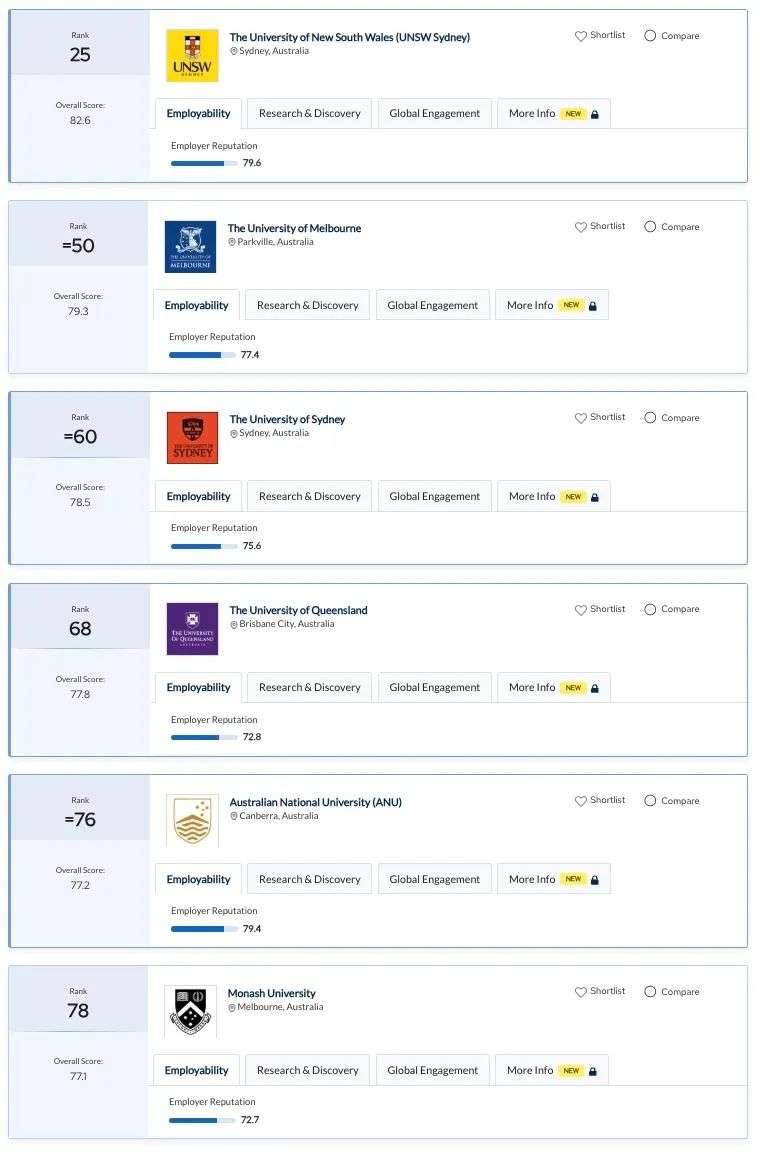This screenshot has width=760, height=1152.
Task: Click the University of Queensland purple logo
Action: pyautogui.click(x=192, y=629)
